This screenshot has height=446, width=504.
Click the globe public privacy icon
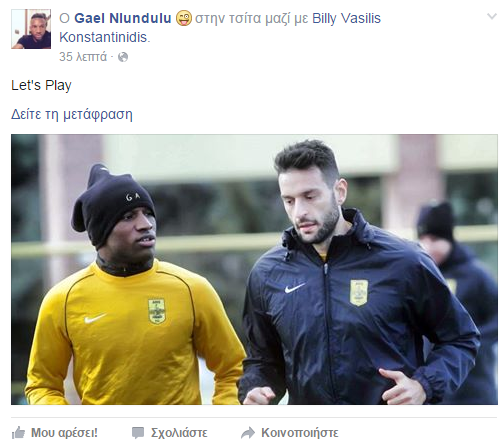[x=123, y=57]
